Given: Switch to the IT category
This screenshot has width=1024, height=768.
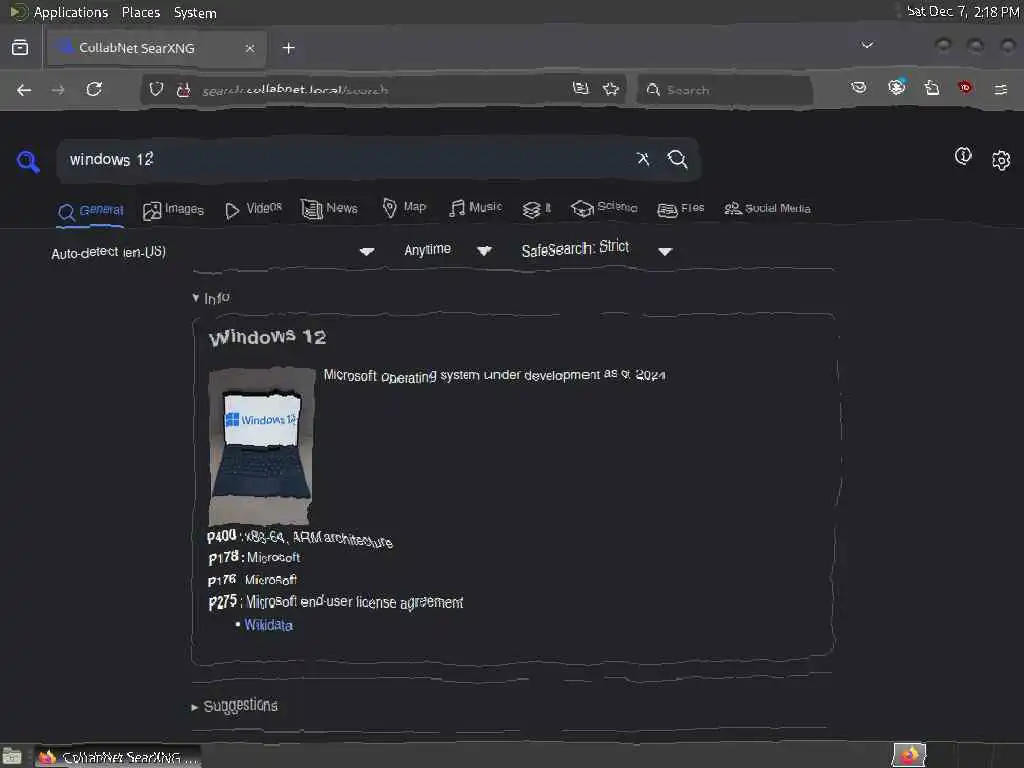Looking at the screenshot, I should click(537, 209).
